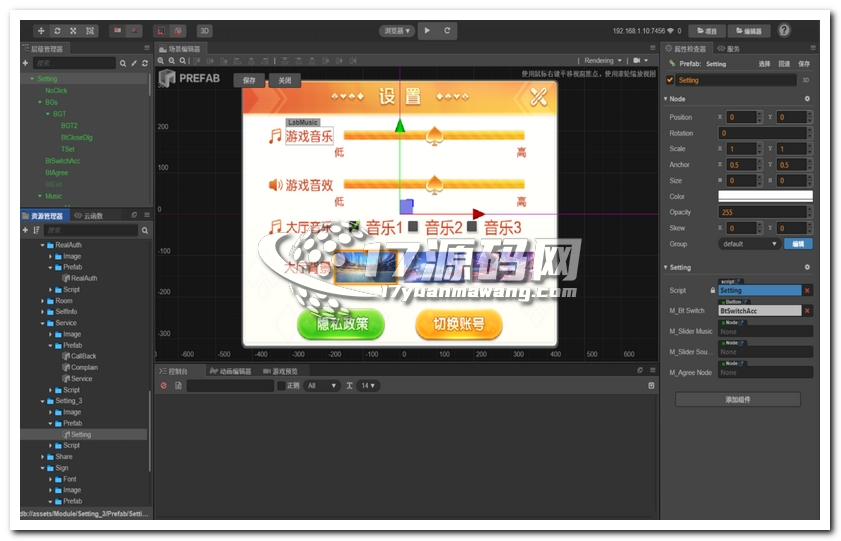This screenshot has height=541, width=841.
Task: Open the hierarchy panel menu icon
Action: 146,48
